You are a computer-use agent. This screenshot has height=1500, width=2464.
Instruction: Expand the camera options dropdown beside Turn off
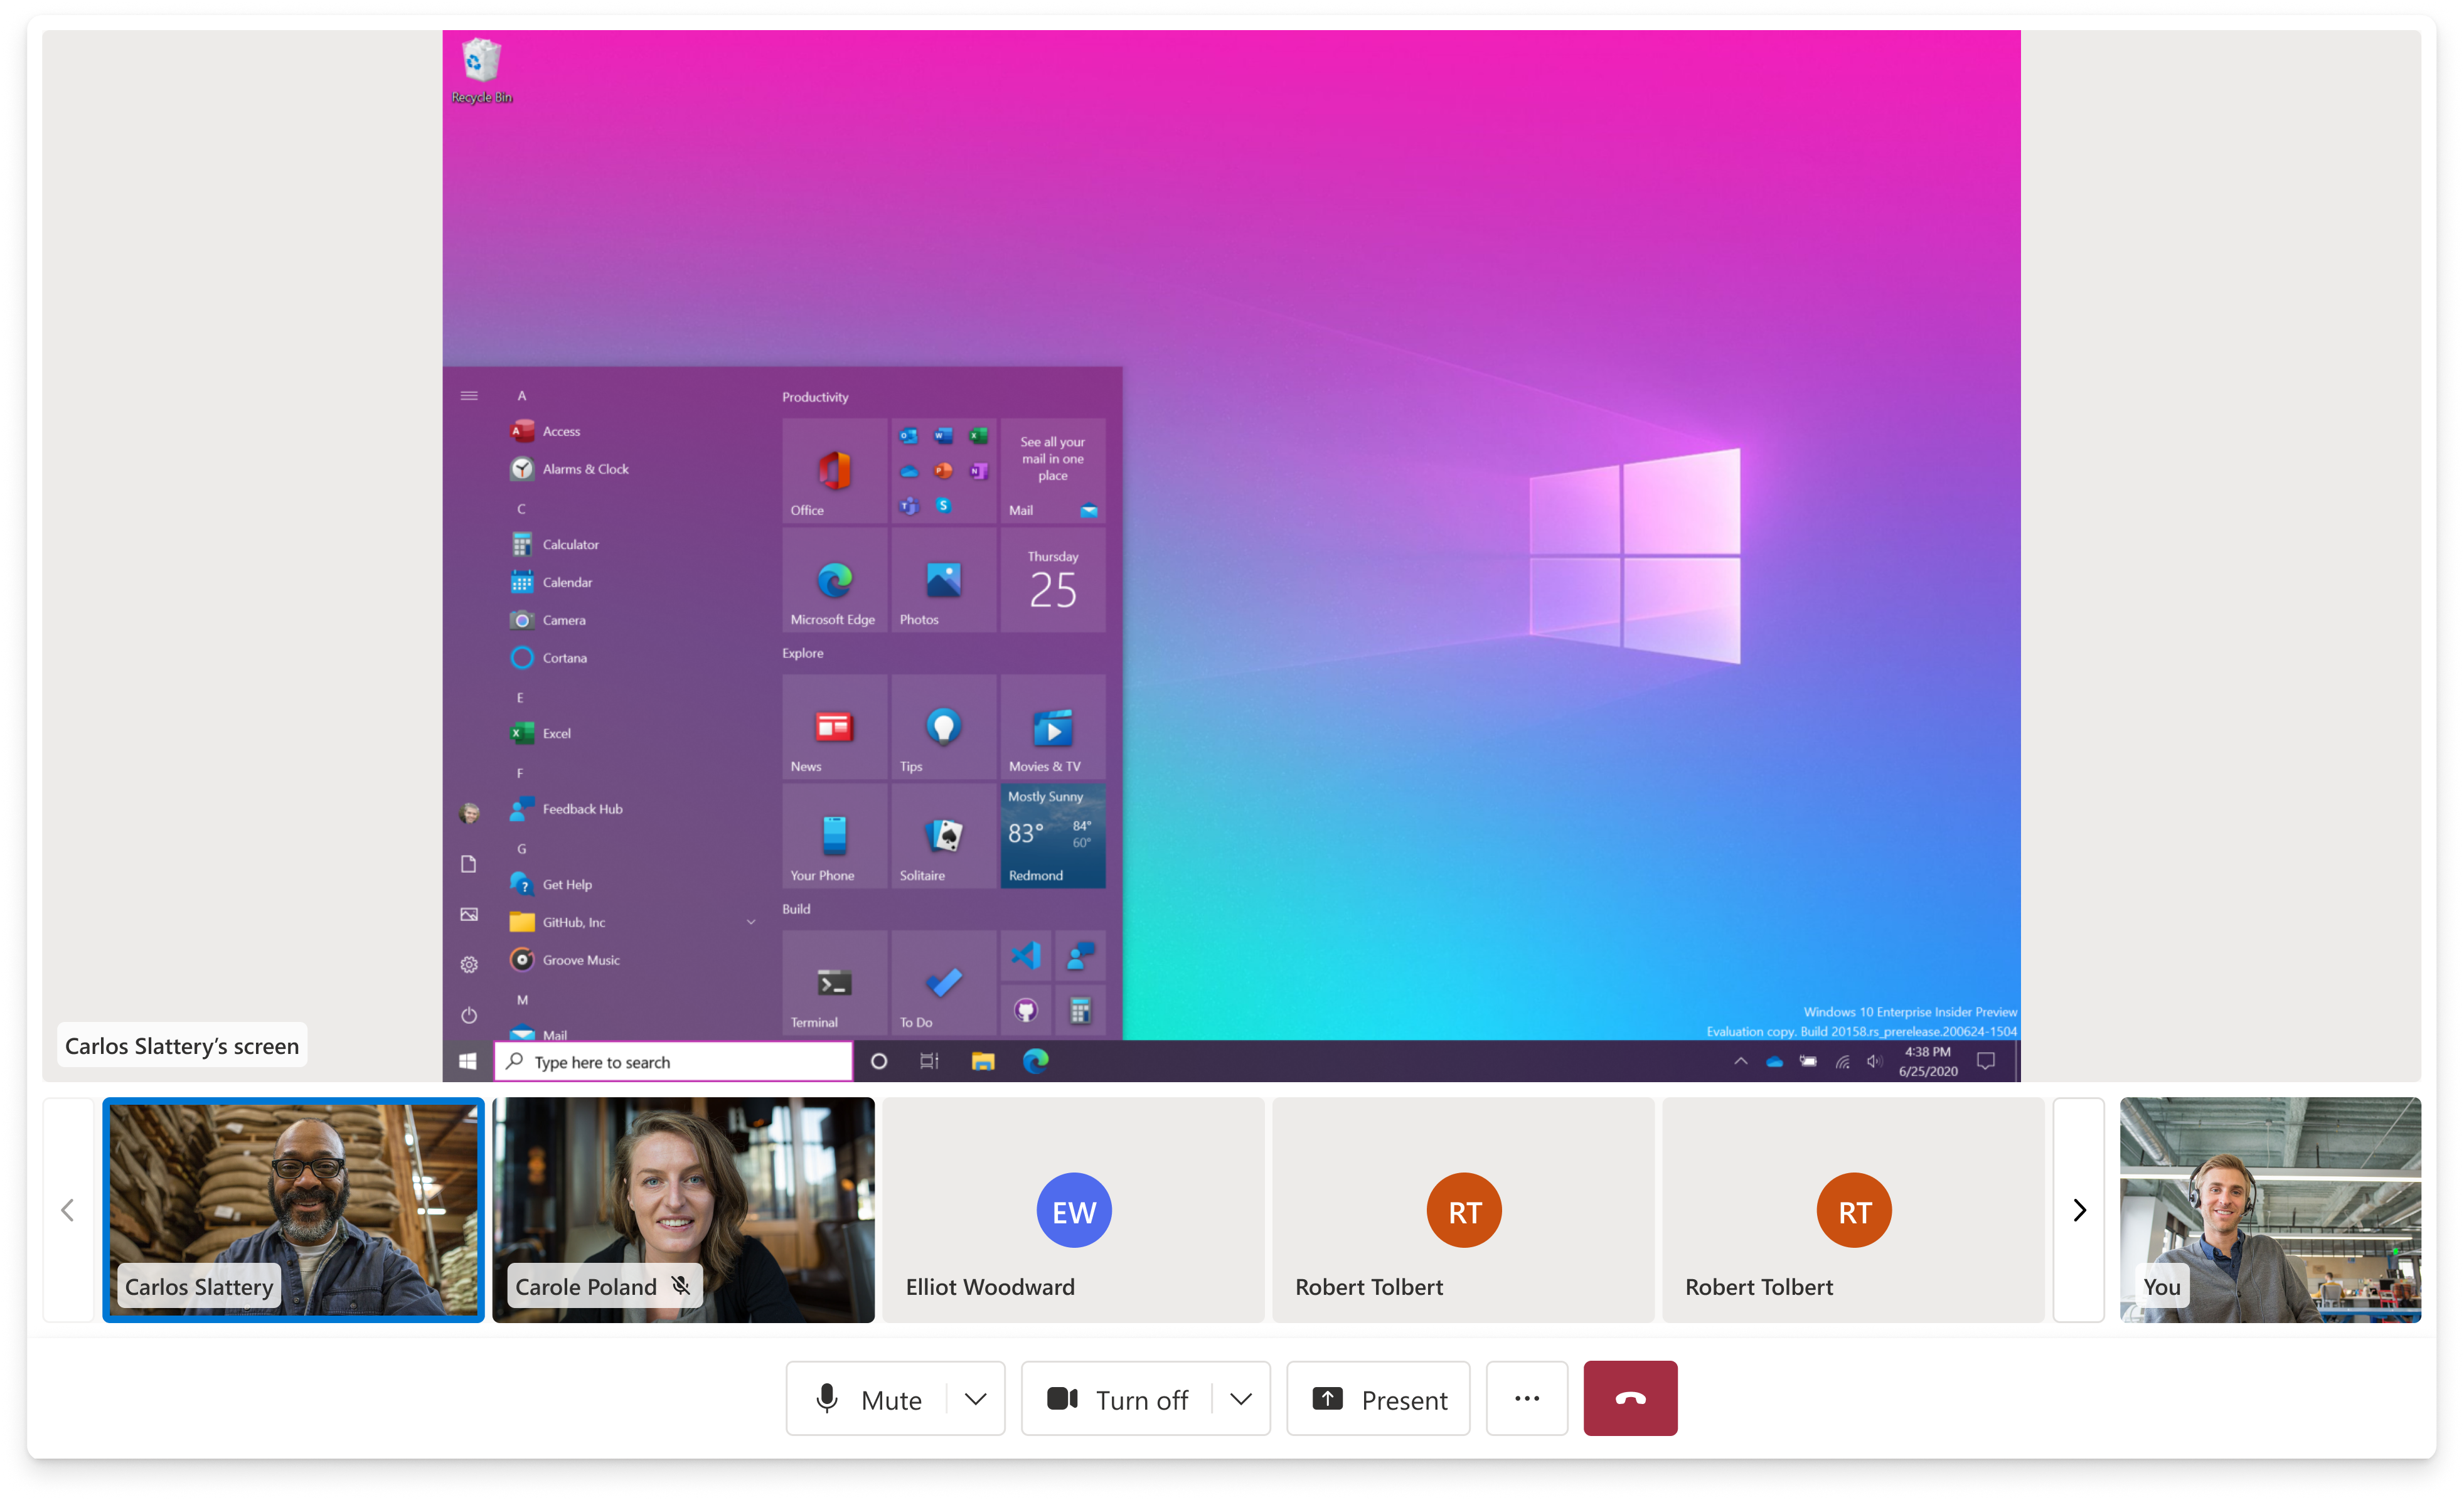(1241, 1398)
